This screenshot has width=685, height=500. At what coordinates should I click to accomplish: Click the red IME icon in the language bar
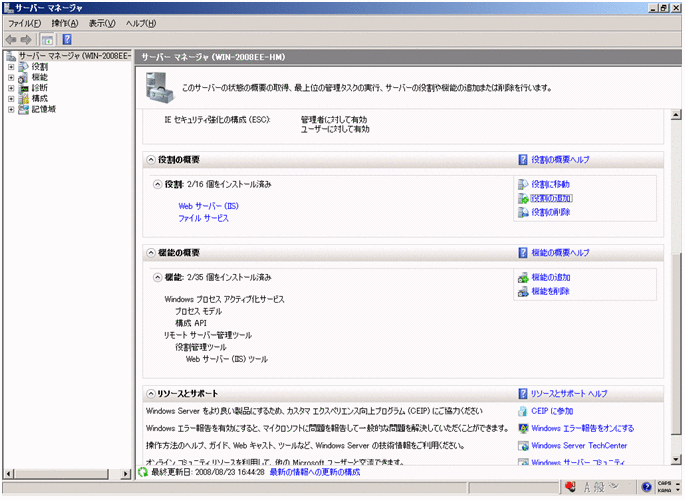coord(570,486)
